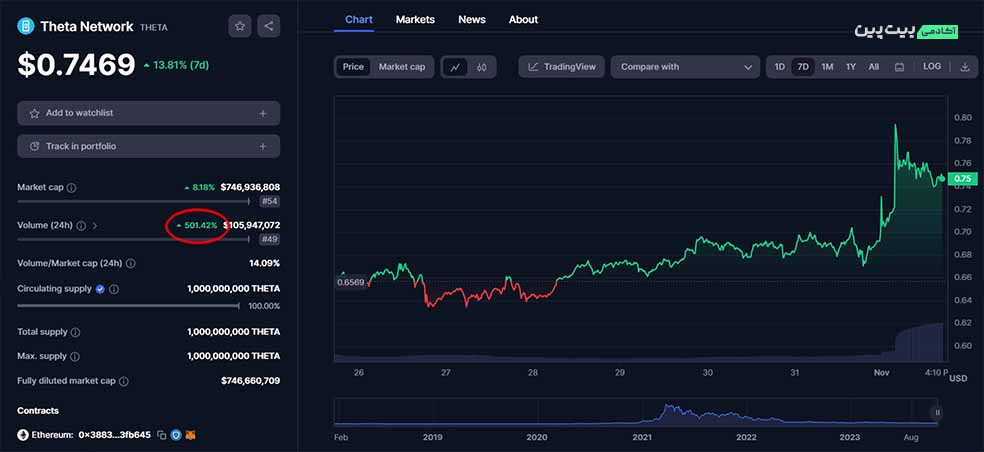Show Volume (24h) info tooltip icon
The image size is (984, 452).
(x=81, y=225)
